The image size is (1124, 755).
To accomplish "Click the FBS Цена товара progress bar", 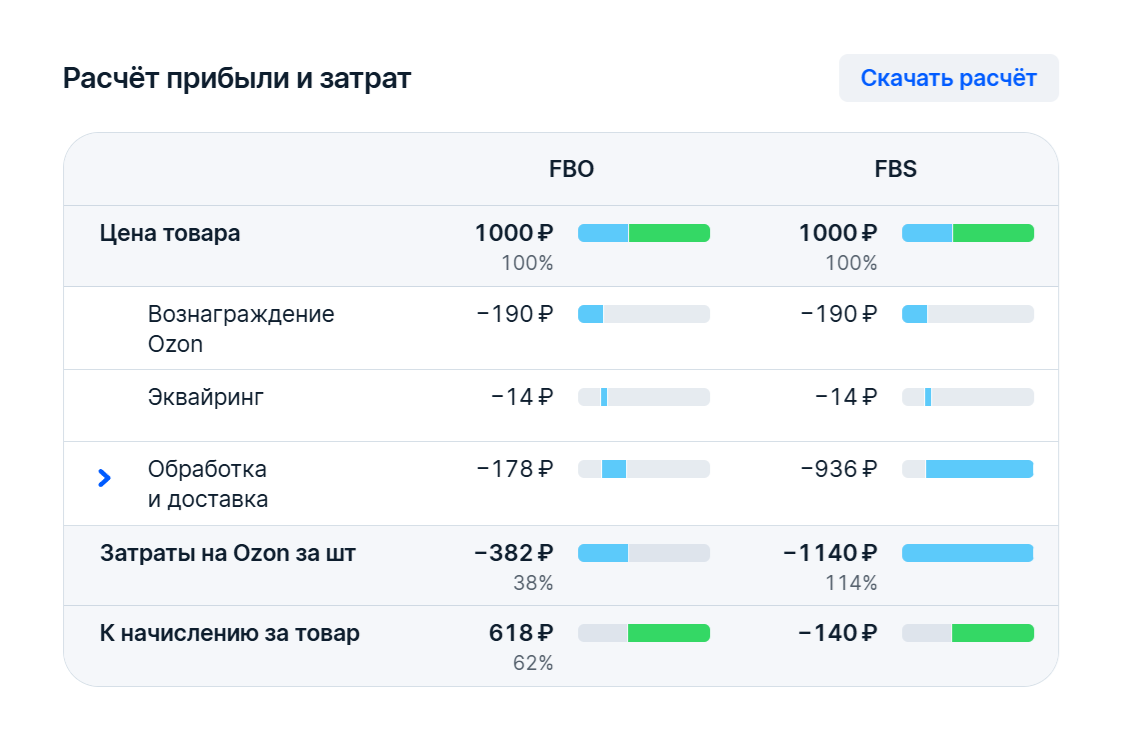I will [968, 233].
